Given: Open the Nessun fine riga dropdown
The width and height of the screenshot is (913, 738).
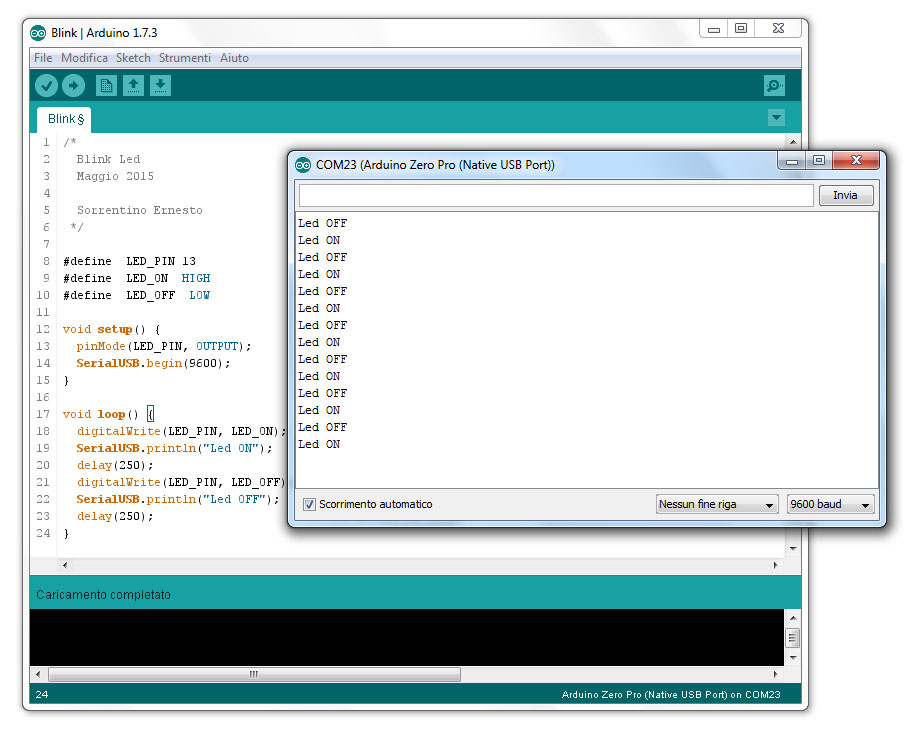Looking at the screenshot, I should [x=717, y=504].
